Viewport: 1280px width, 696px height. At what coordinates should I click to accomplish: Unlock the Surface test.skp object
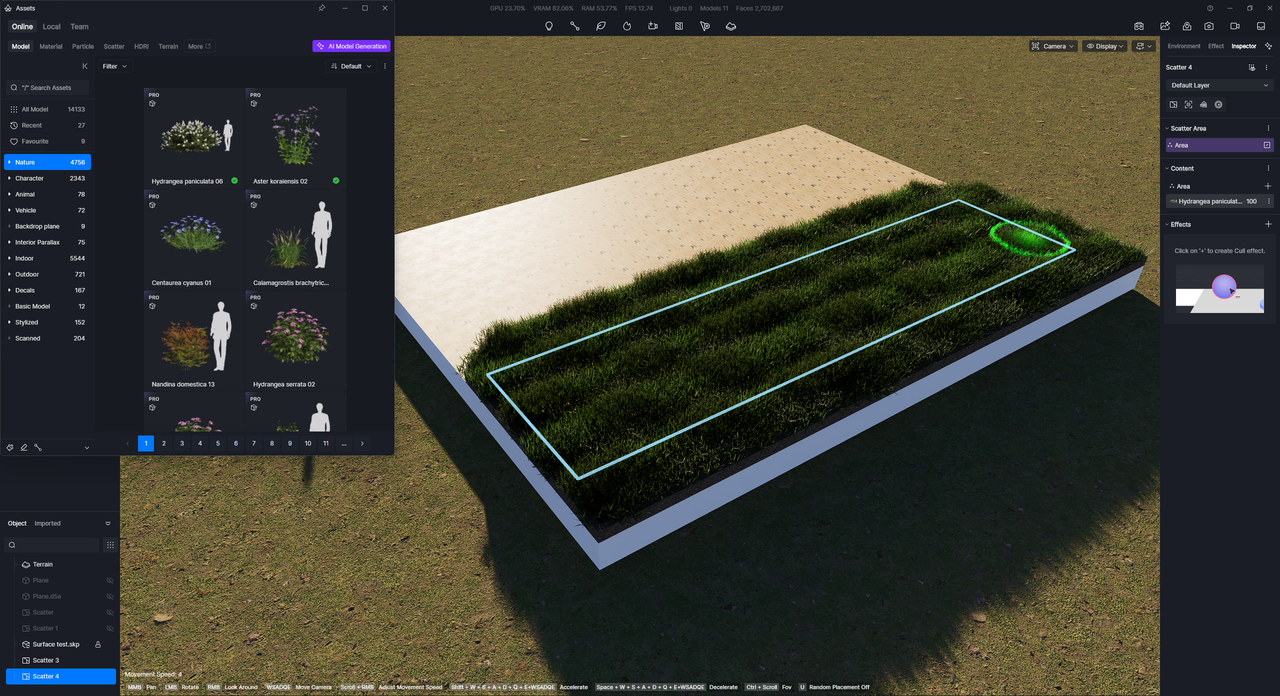click(x=98, y=644)
